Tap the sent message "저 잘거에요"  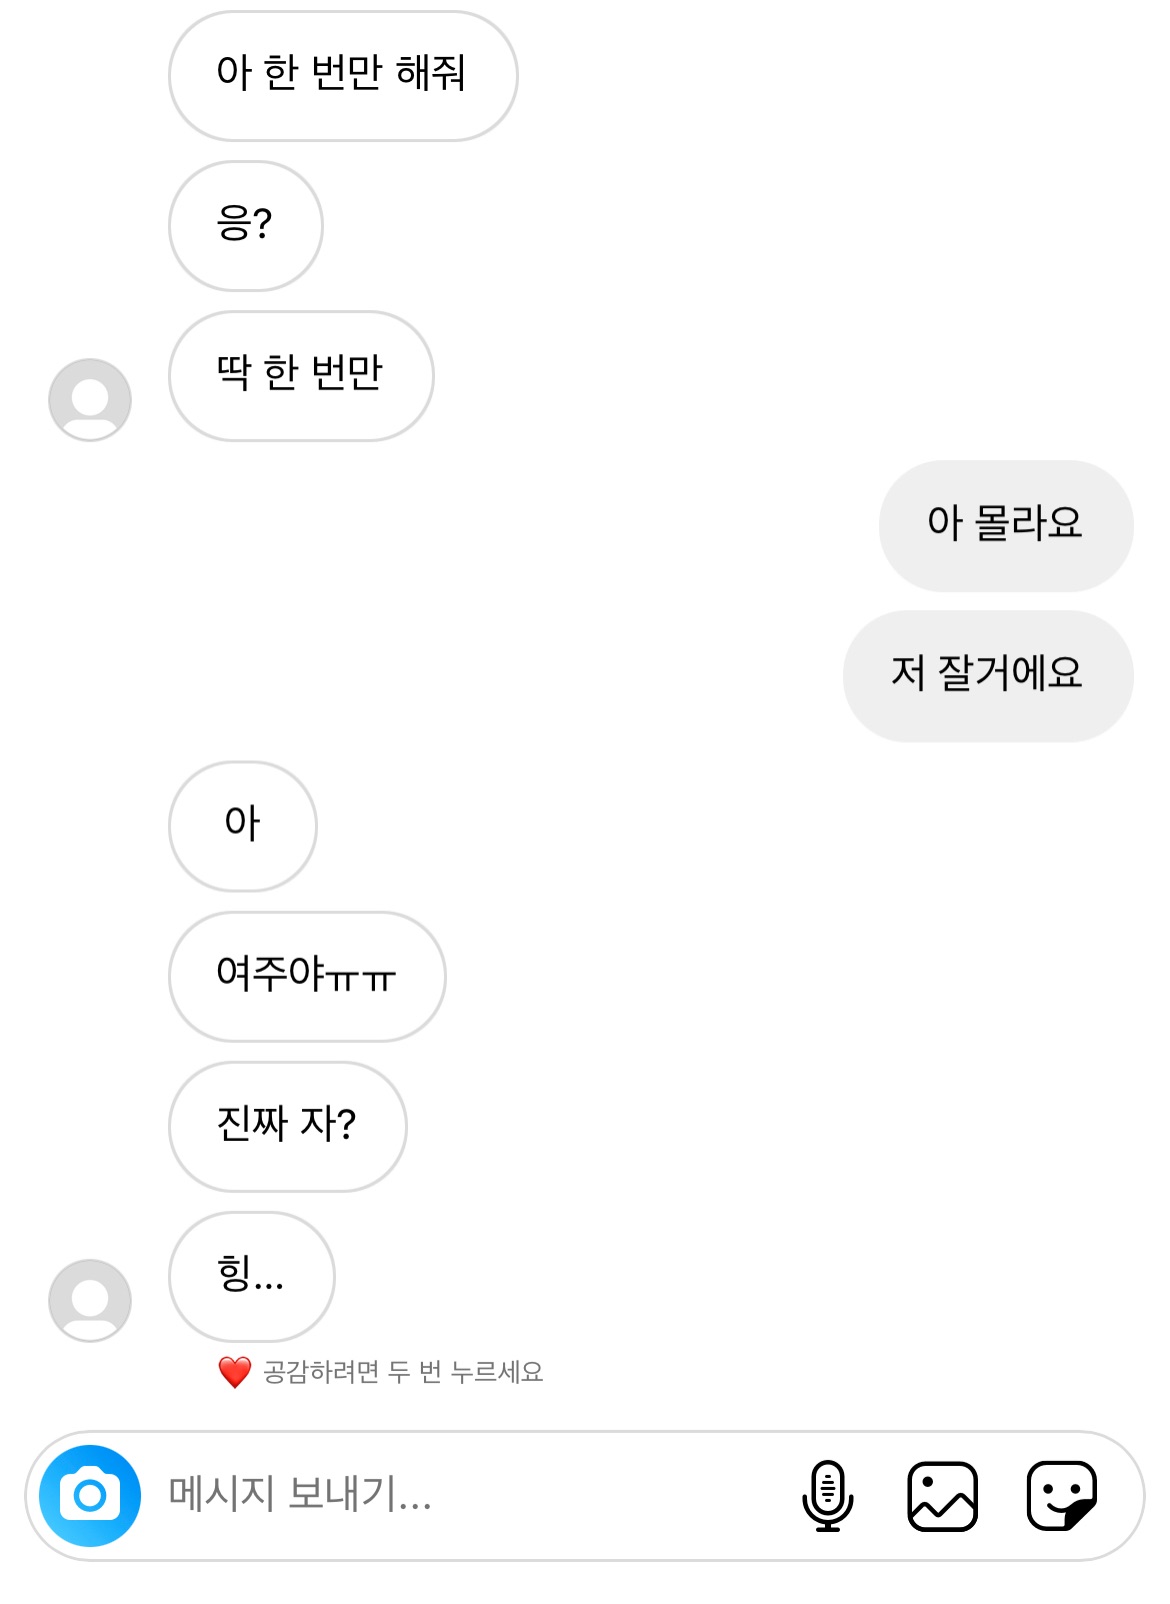[x=987, y=676]
